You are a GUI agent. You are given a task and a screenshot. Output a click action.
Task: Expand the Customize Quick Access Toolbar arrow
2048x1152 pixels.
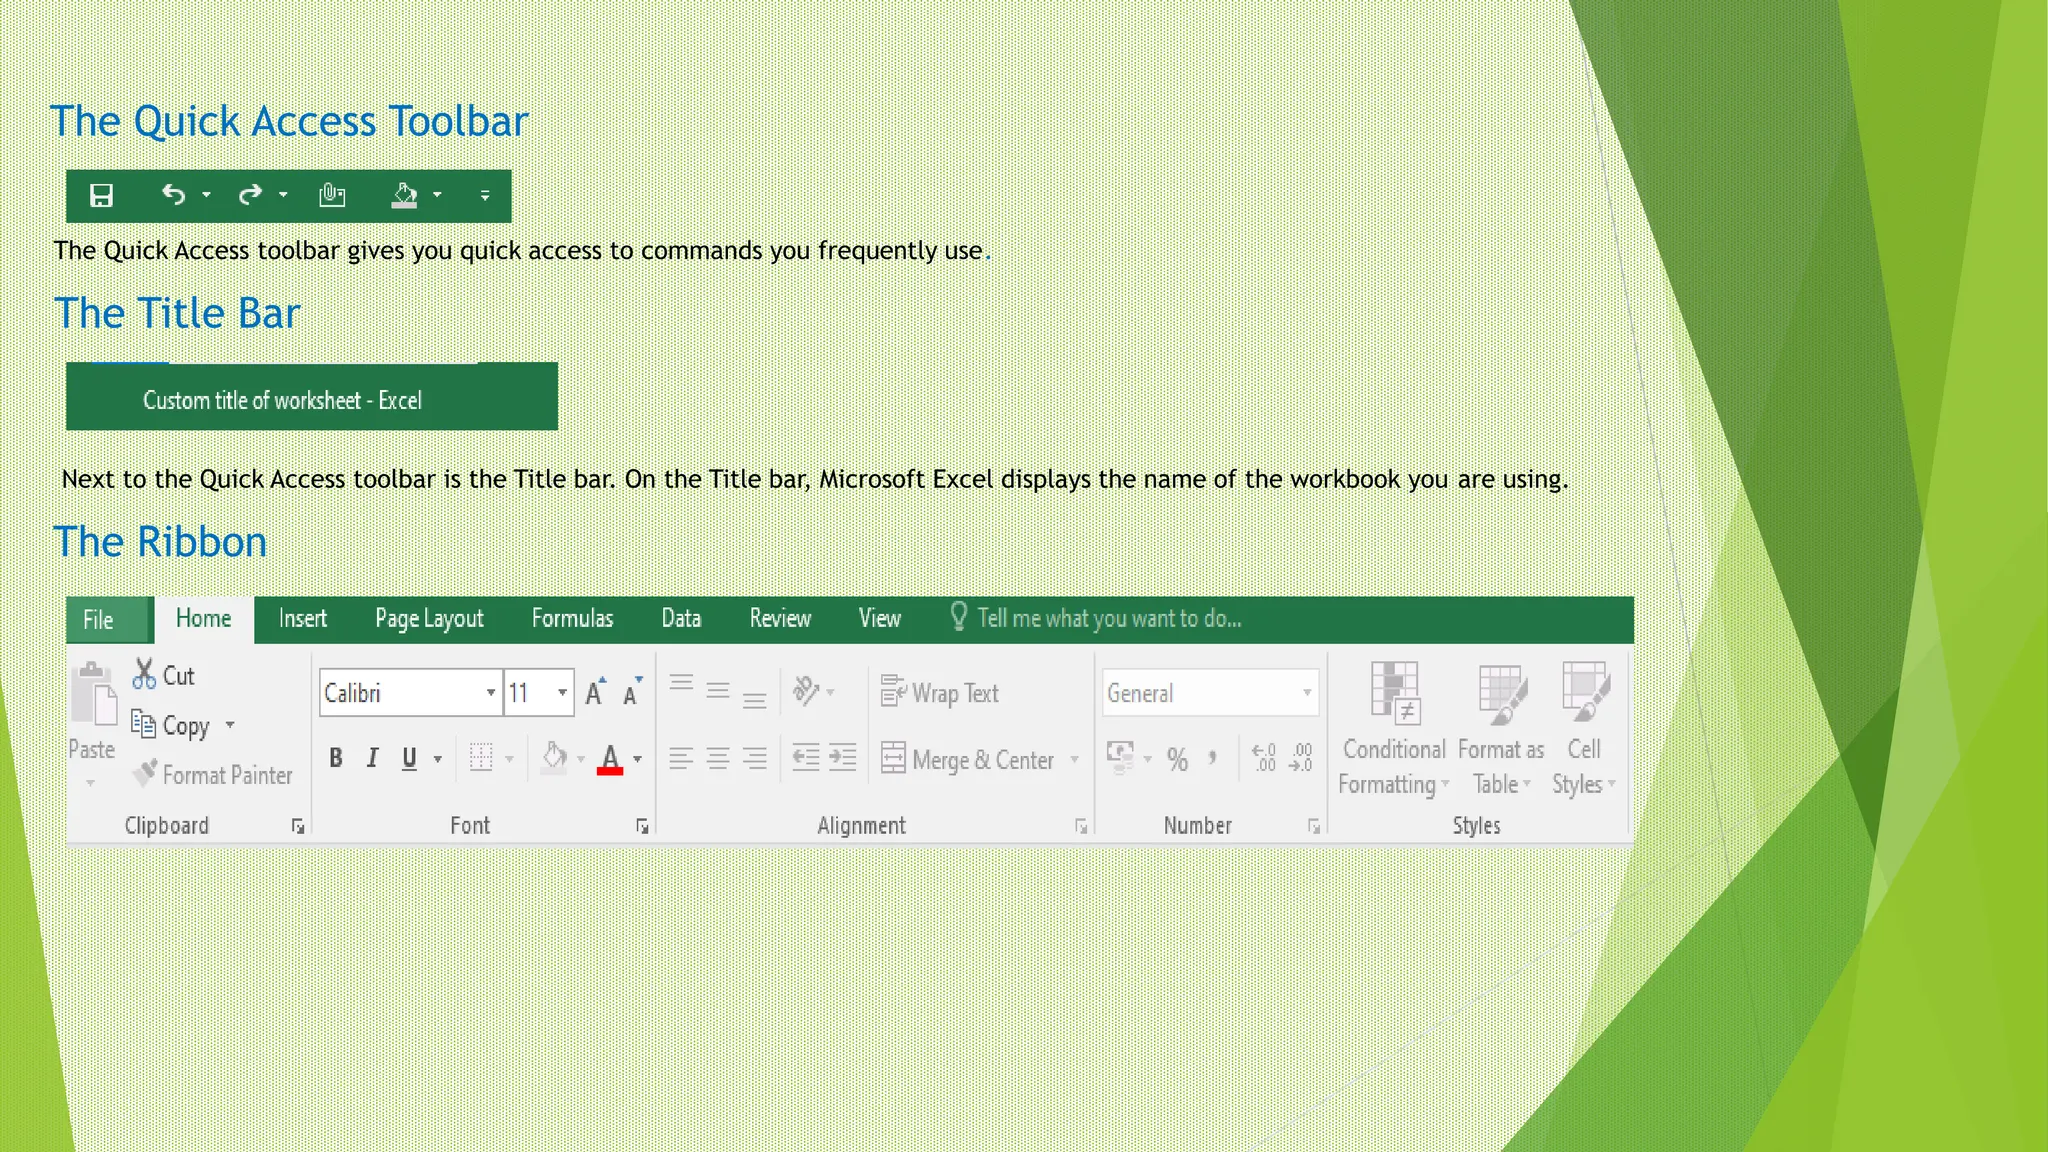[485, 195]
